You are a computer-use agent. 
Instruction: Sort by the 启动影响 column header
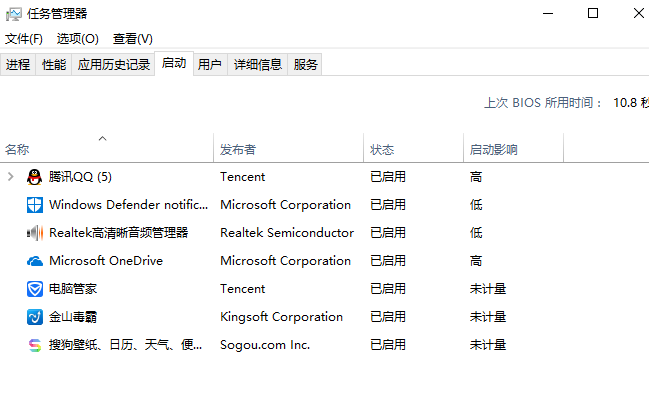[493, 150]
